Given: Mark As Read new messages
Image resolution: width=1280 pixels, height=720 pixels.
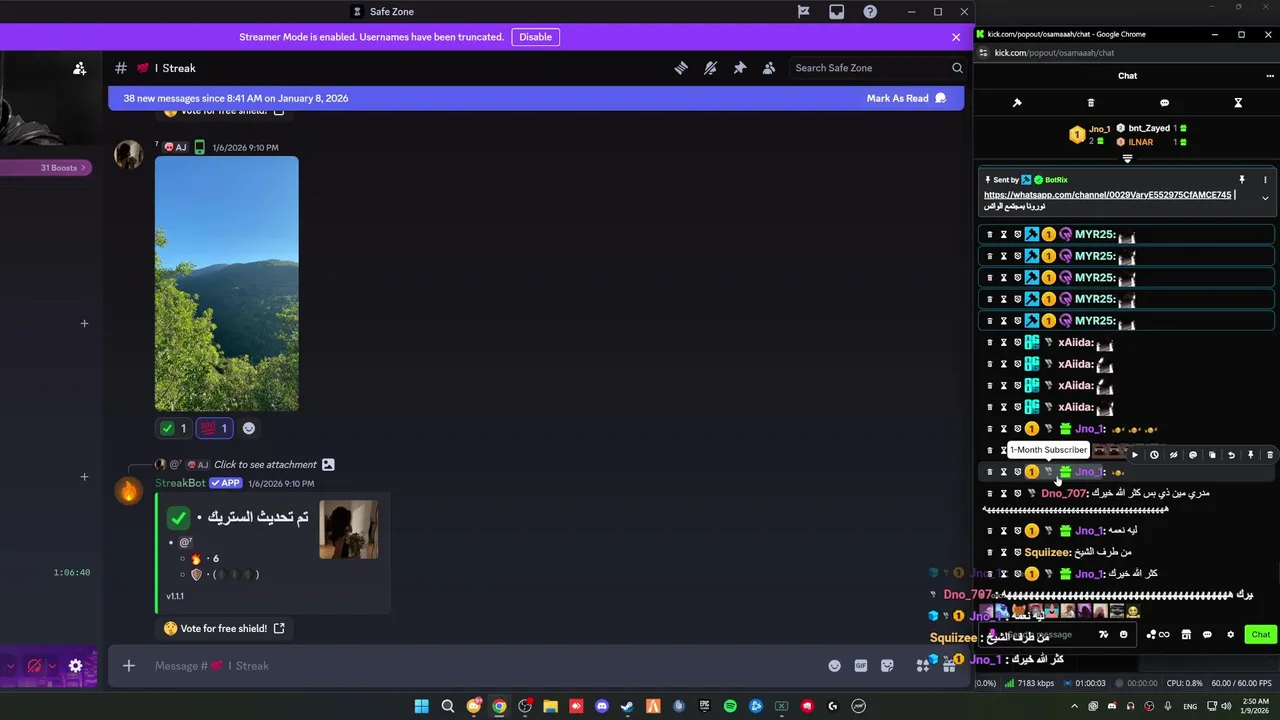Looking at the screenshot, I should click(x=906, y=98).
